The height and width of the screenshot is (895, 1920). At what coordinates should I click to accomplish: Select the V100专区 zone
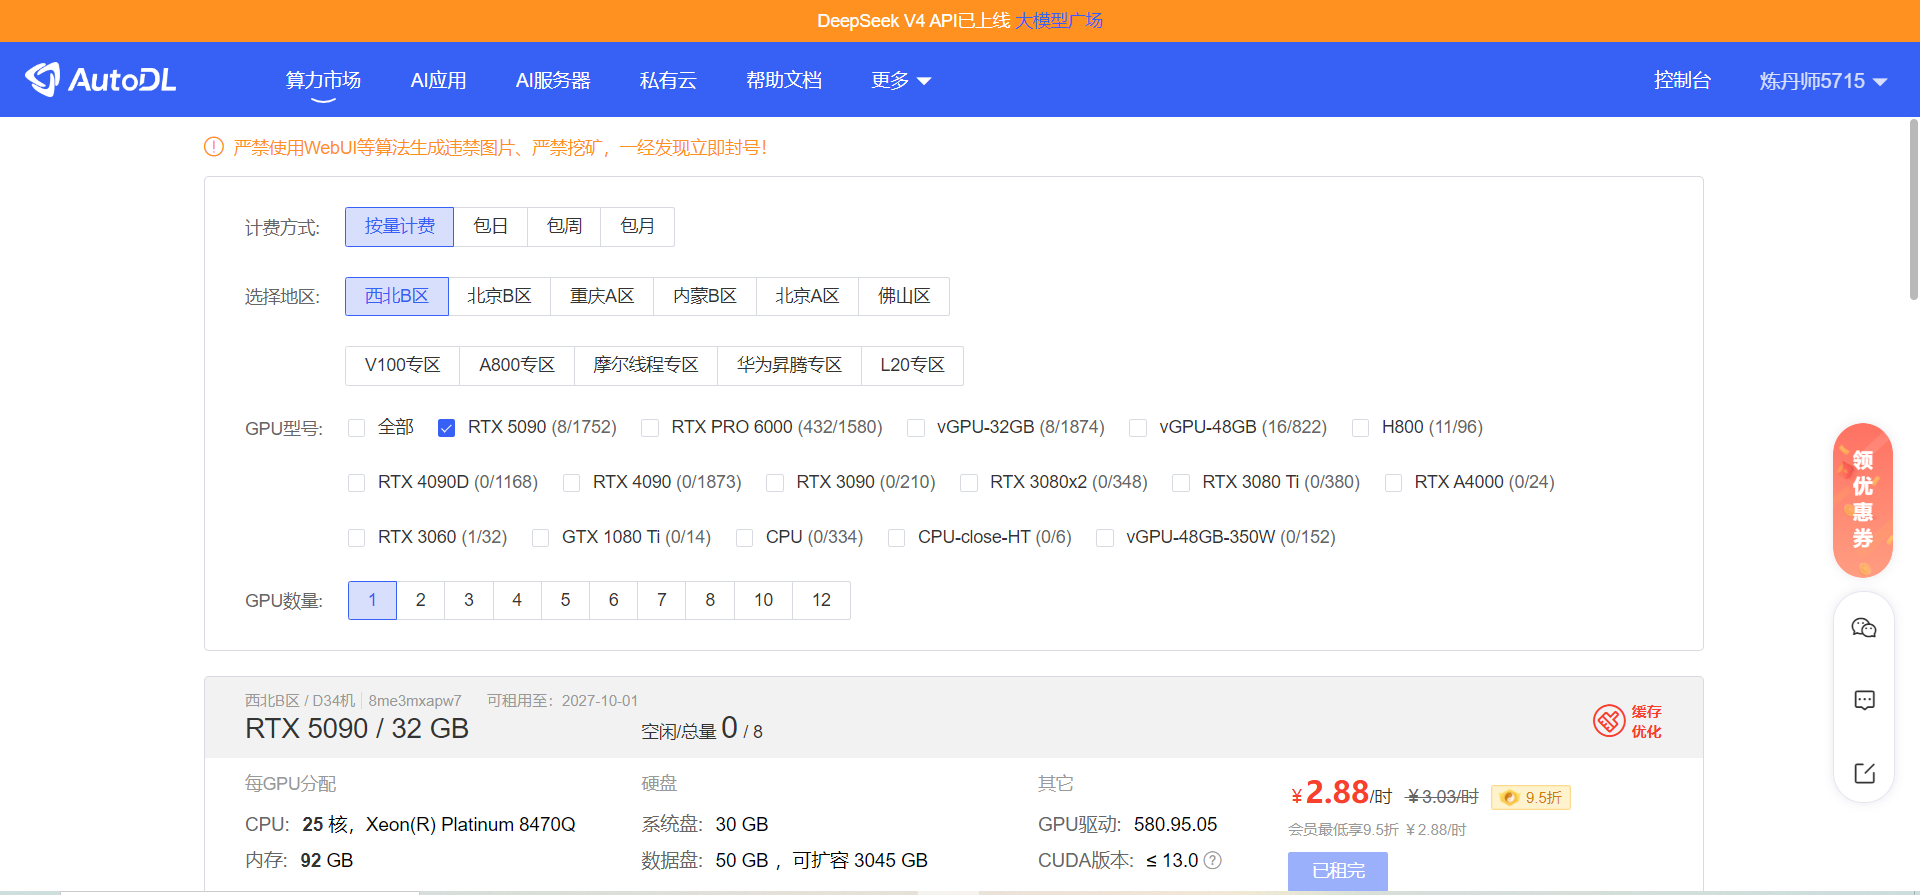coord(402,366)
